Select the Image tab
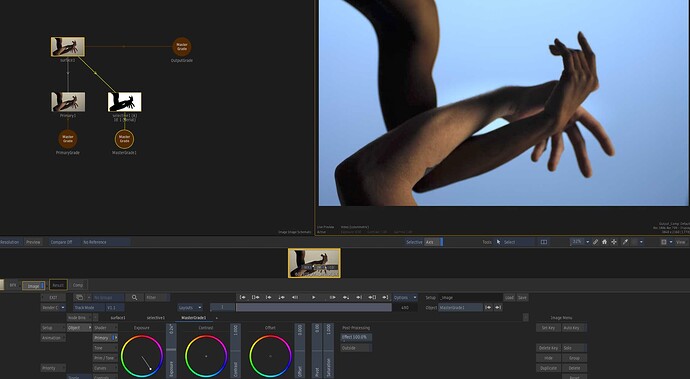 tap(33, 286)
